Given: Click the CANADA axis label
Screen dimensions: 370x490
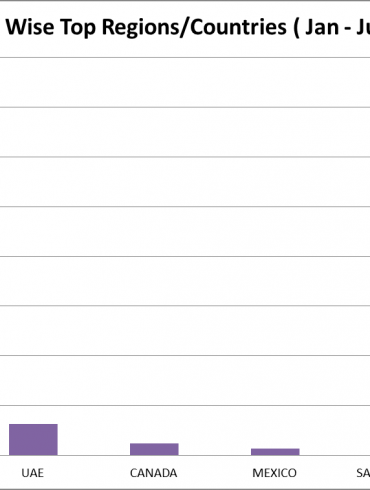Looking at the screenshot, I should point(154,473).
